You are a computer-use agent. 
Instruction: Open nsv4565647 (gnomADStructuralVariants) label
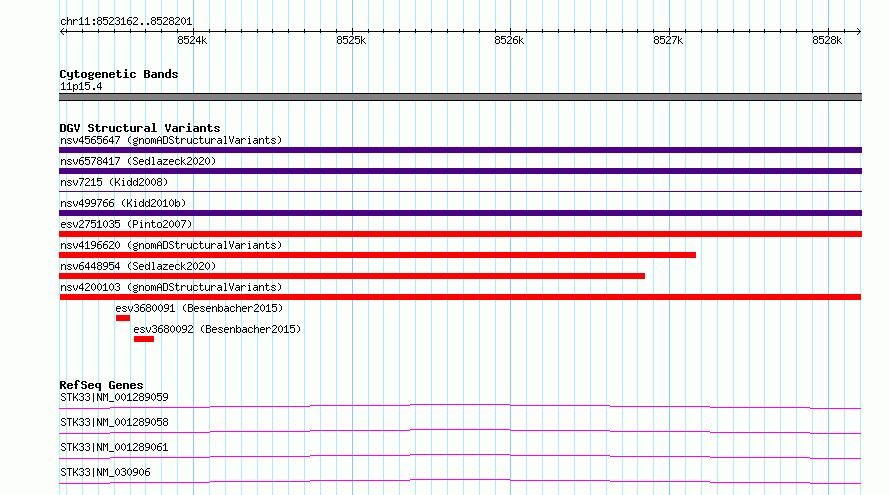coord(171,140)
